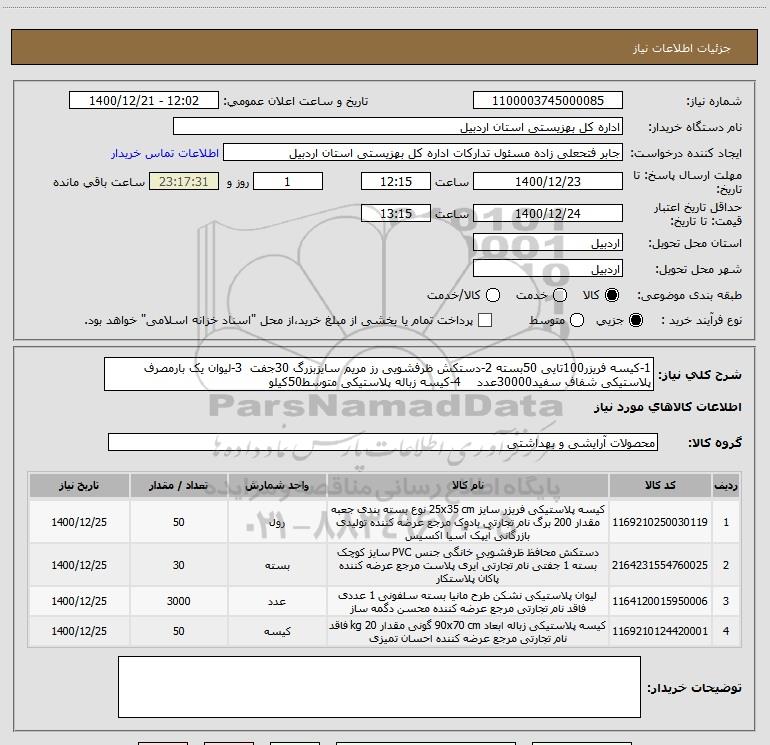This screenshot has height=745, width=770.
Task: Click the buyer organization name field
Action: click(398, 127)
